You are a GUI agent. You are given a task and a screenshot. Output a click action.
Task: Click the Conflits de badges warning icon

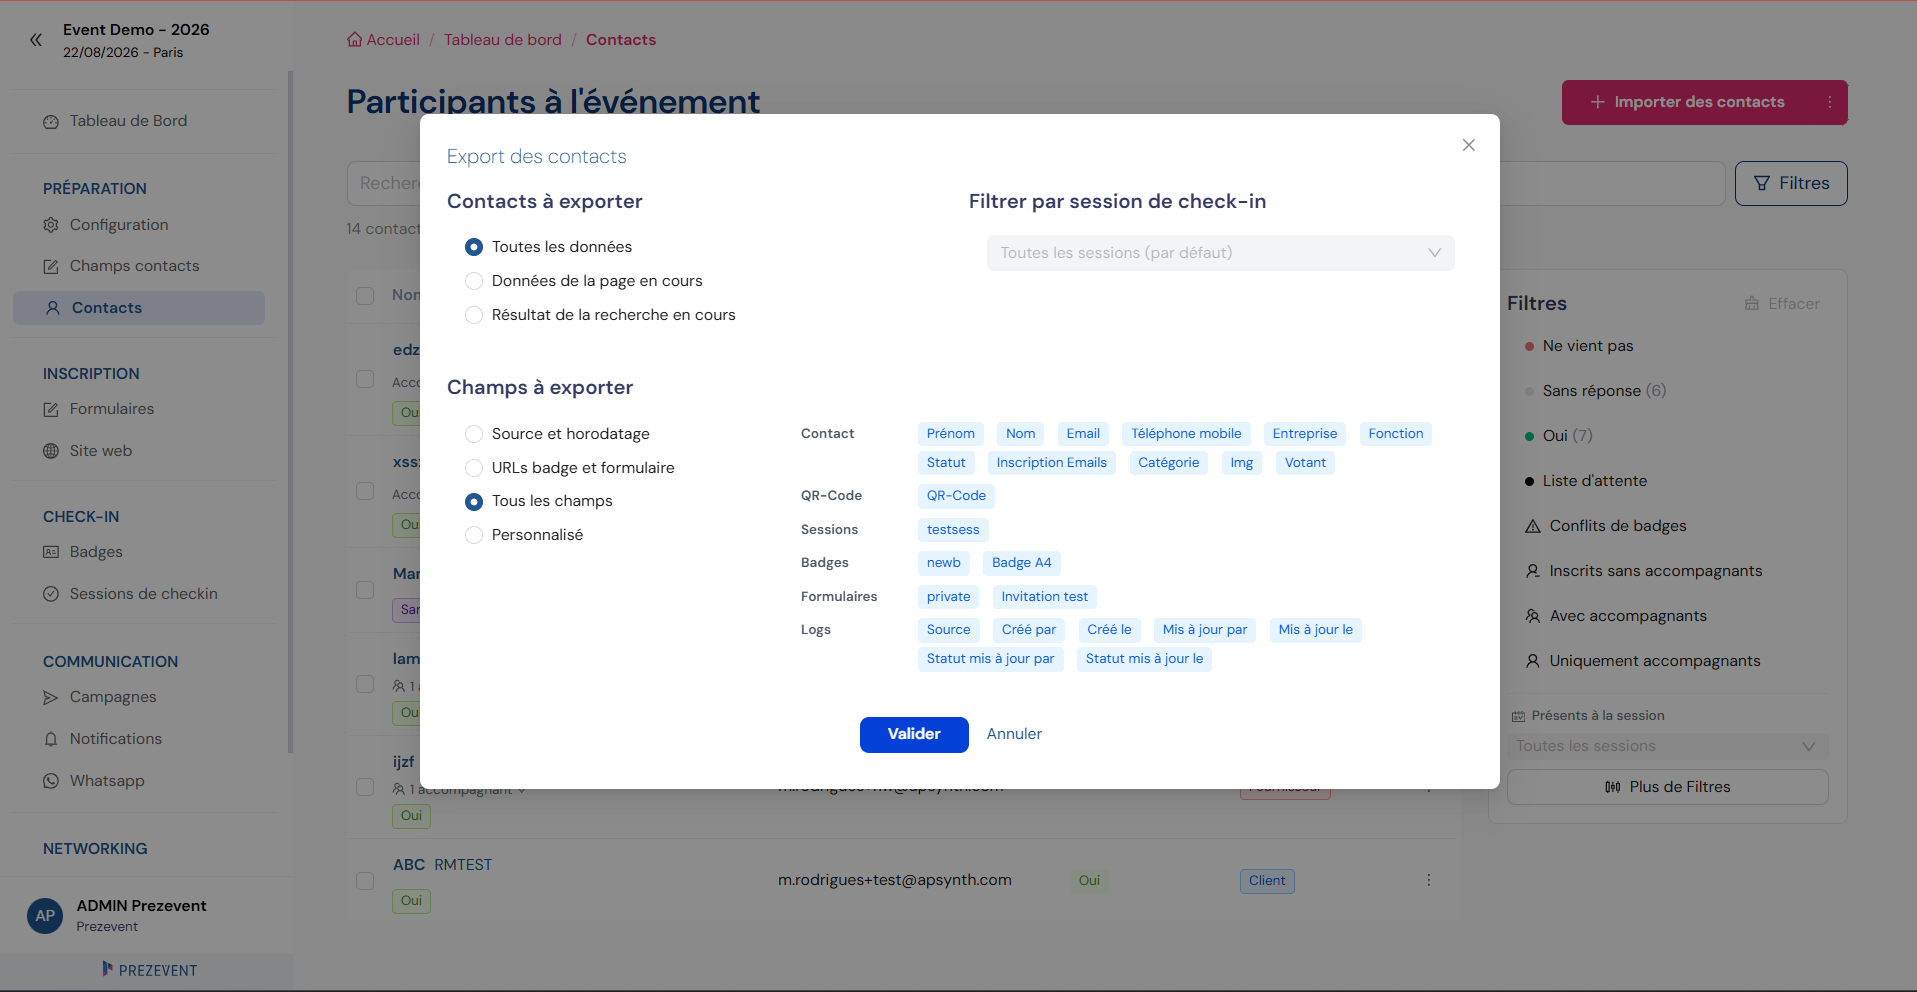pos(1532,526)
